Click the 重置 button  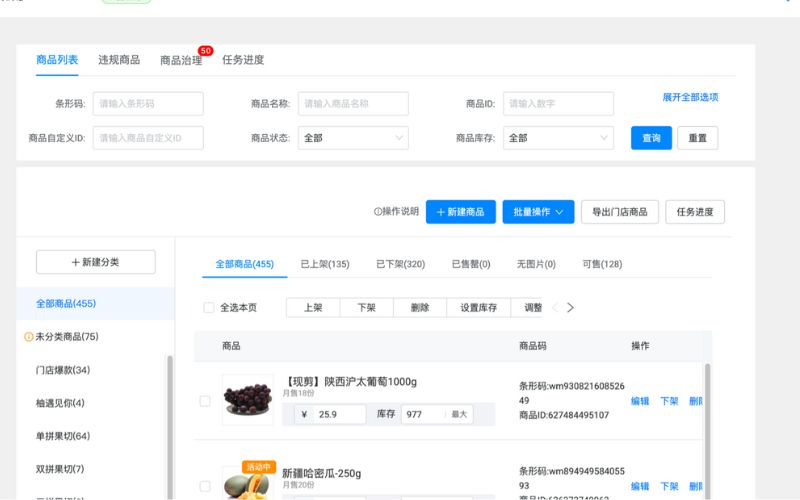[697, 138]
